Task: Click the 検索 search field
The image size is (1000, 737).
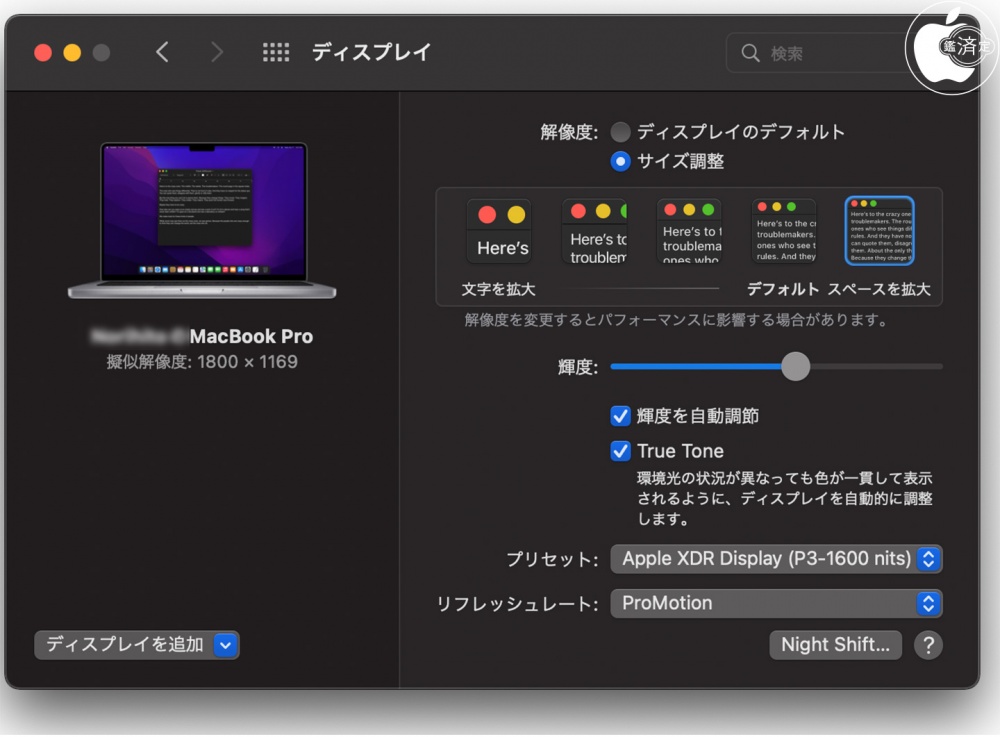Action: pyautogui.click(x=830, y=53)
